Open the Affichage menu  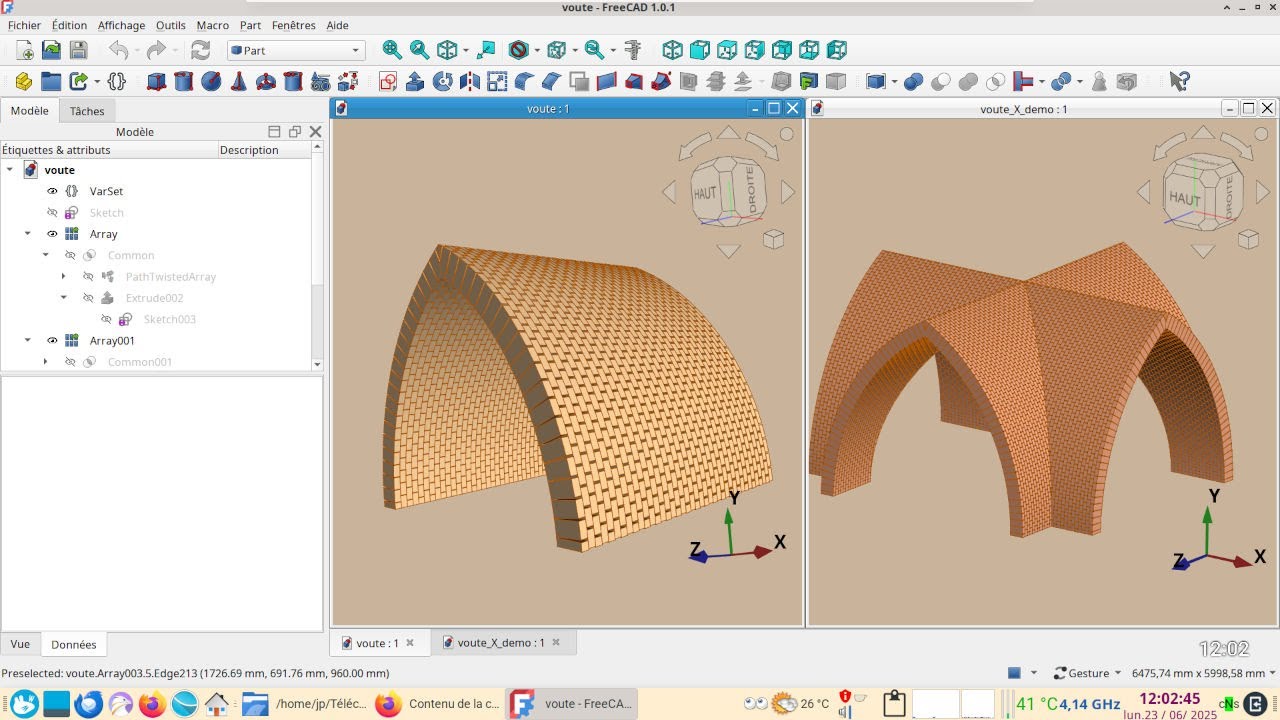121,25
